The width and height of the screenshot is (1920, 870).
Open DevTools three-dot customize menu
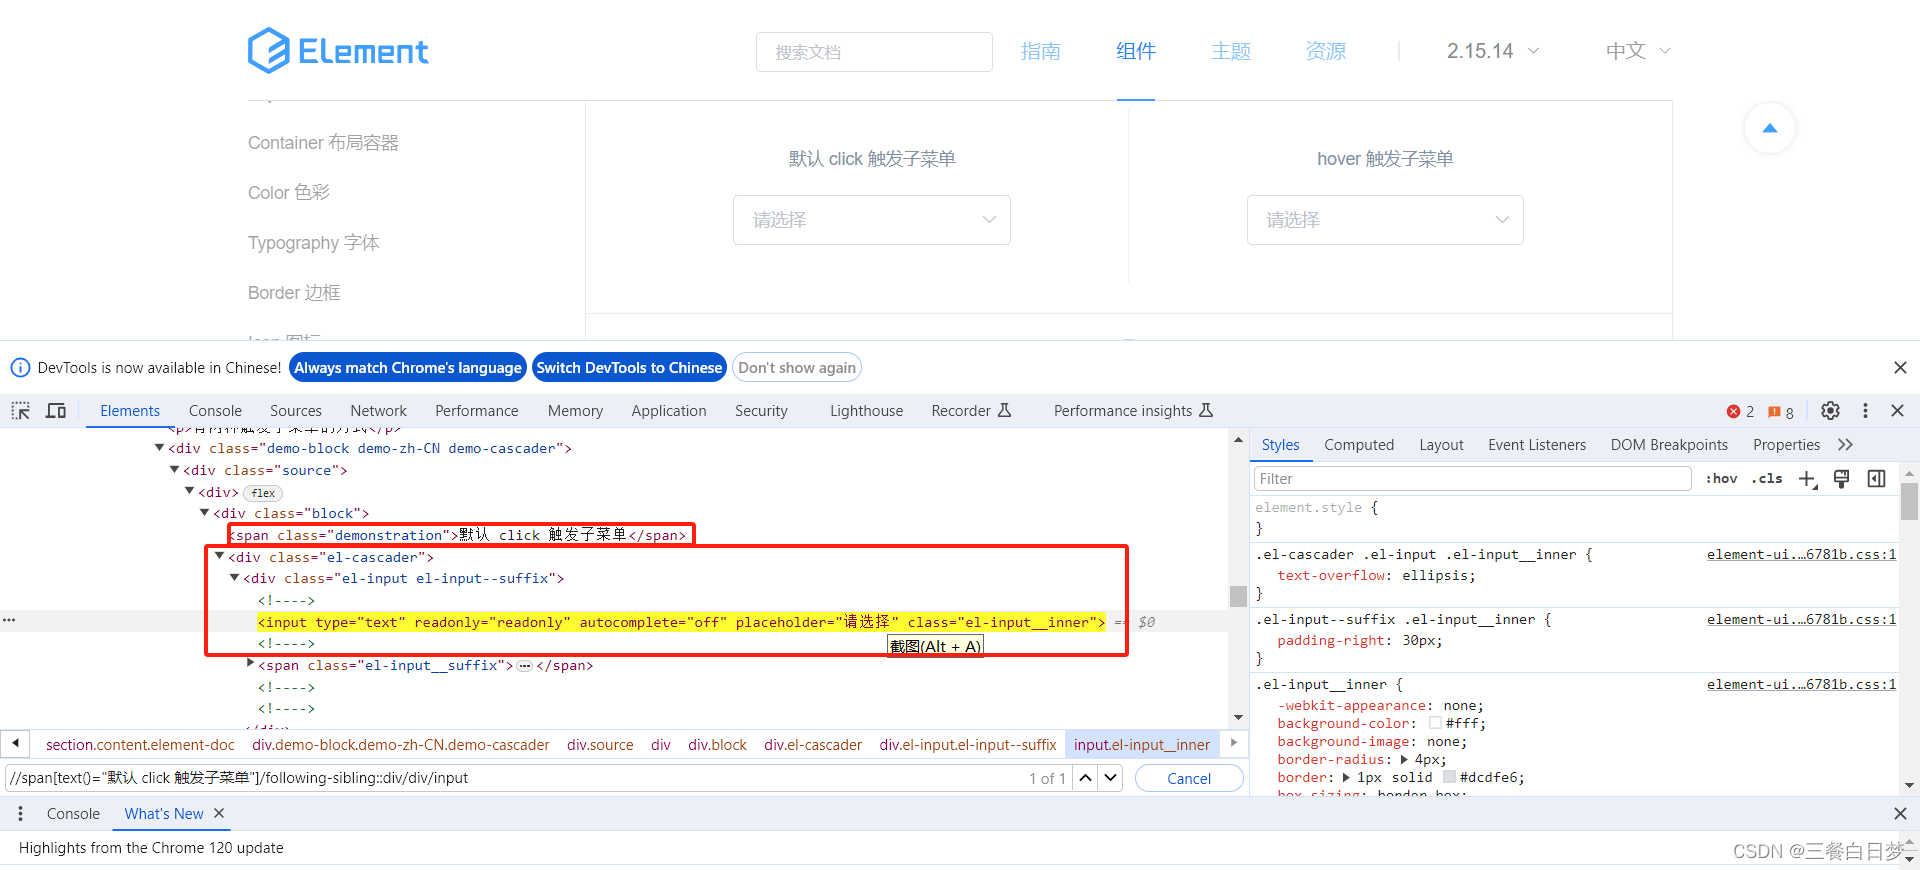1865,411
